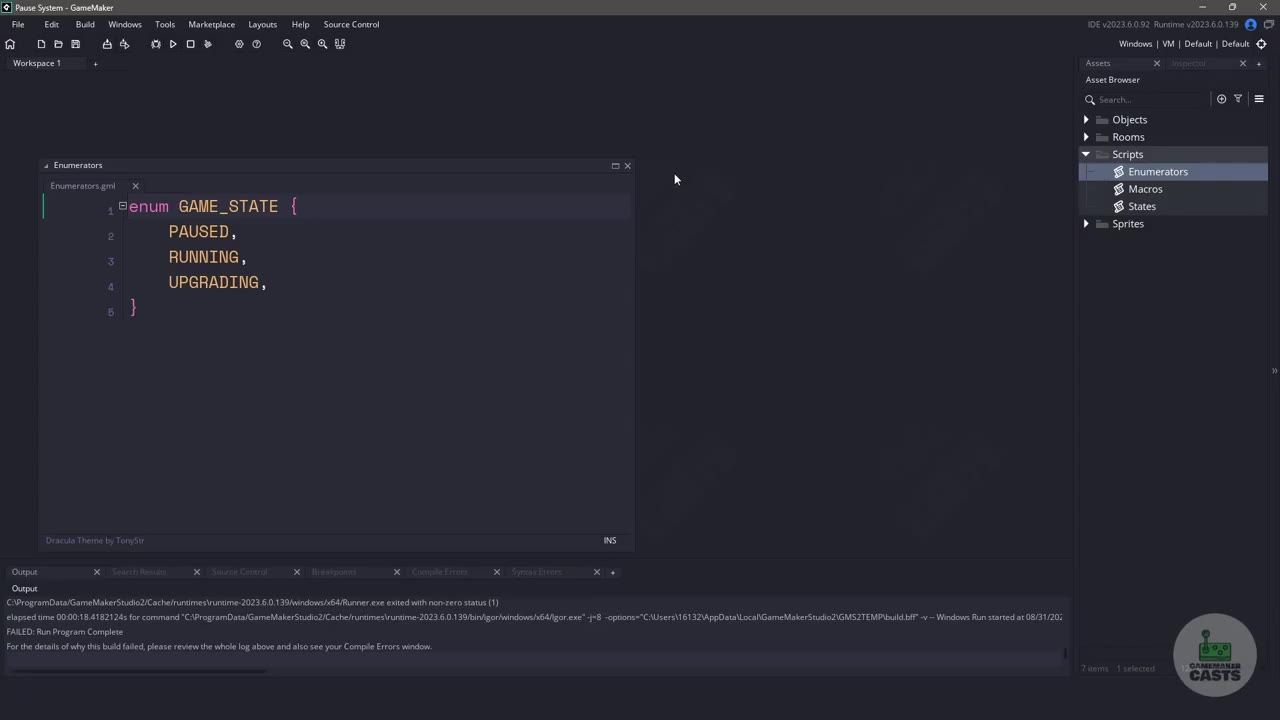Image resolution: width=1280 pixels, height=720 pixels.
Task: Select the Macros script
Action: coord(1145,189)
